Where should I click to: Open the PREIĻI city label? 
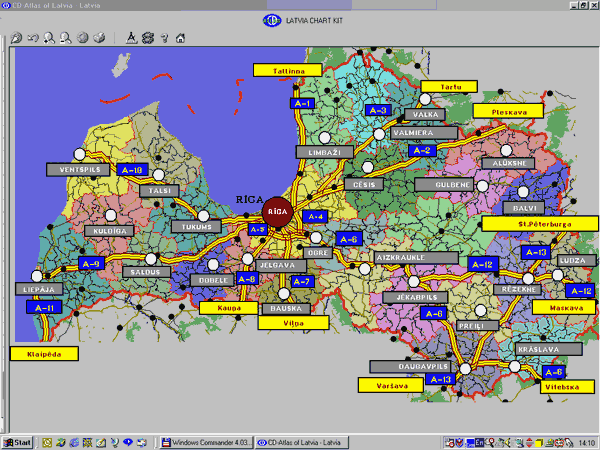tap(478, 326)
